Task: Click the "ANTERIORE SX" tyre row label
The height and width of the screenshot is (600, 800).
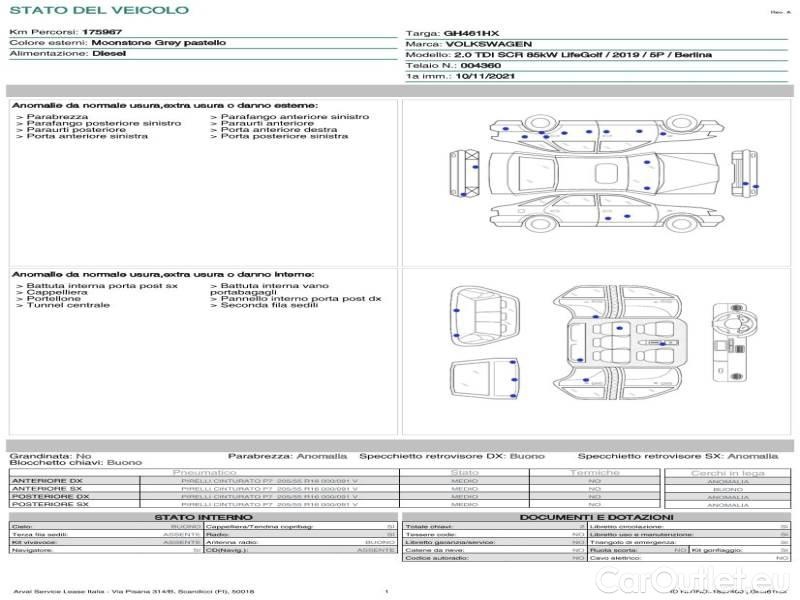Action: pos(47,488)
